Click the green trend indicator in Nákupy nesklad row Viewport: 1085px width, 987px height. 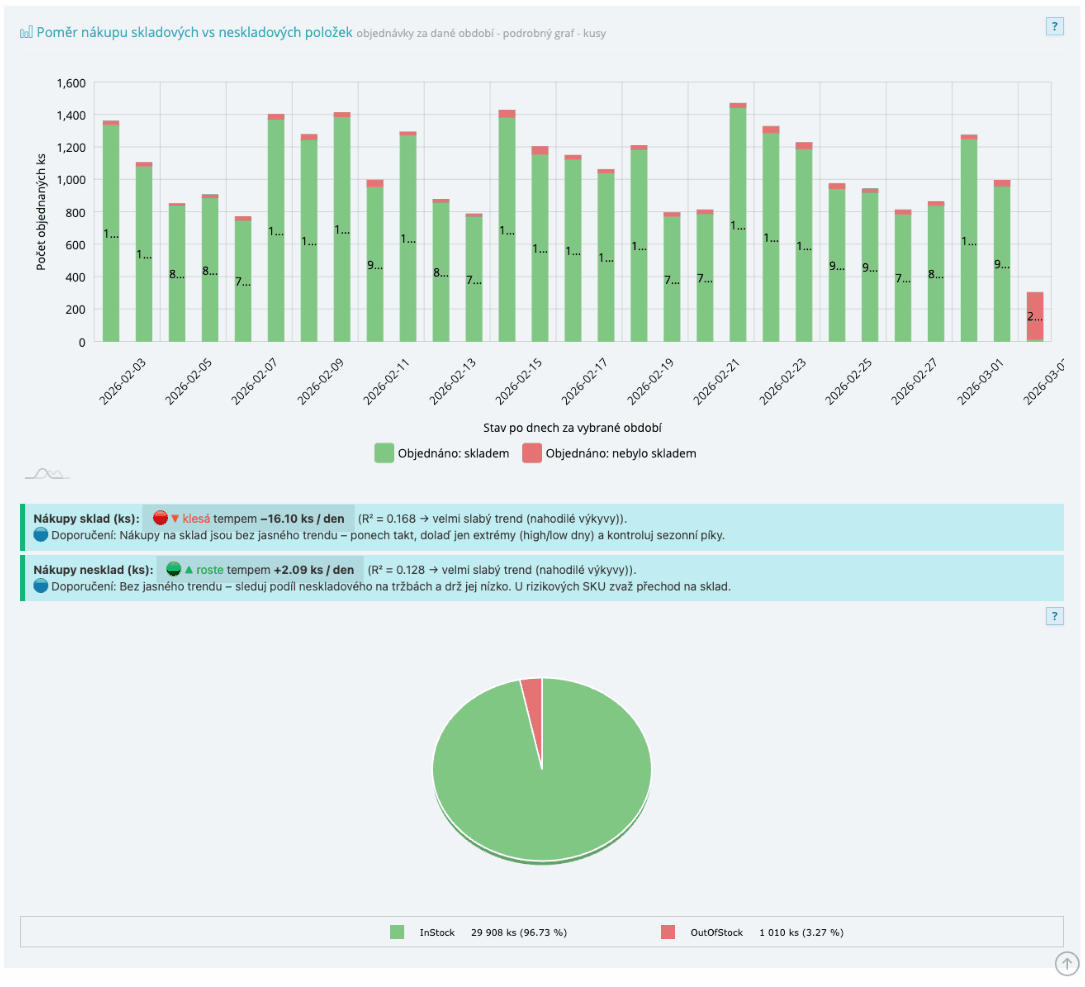[x=172, y=569]
